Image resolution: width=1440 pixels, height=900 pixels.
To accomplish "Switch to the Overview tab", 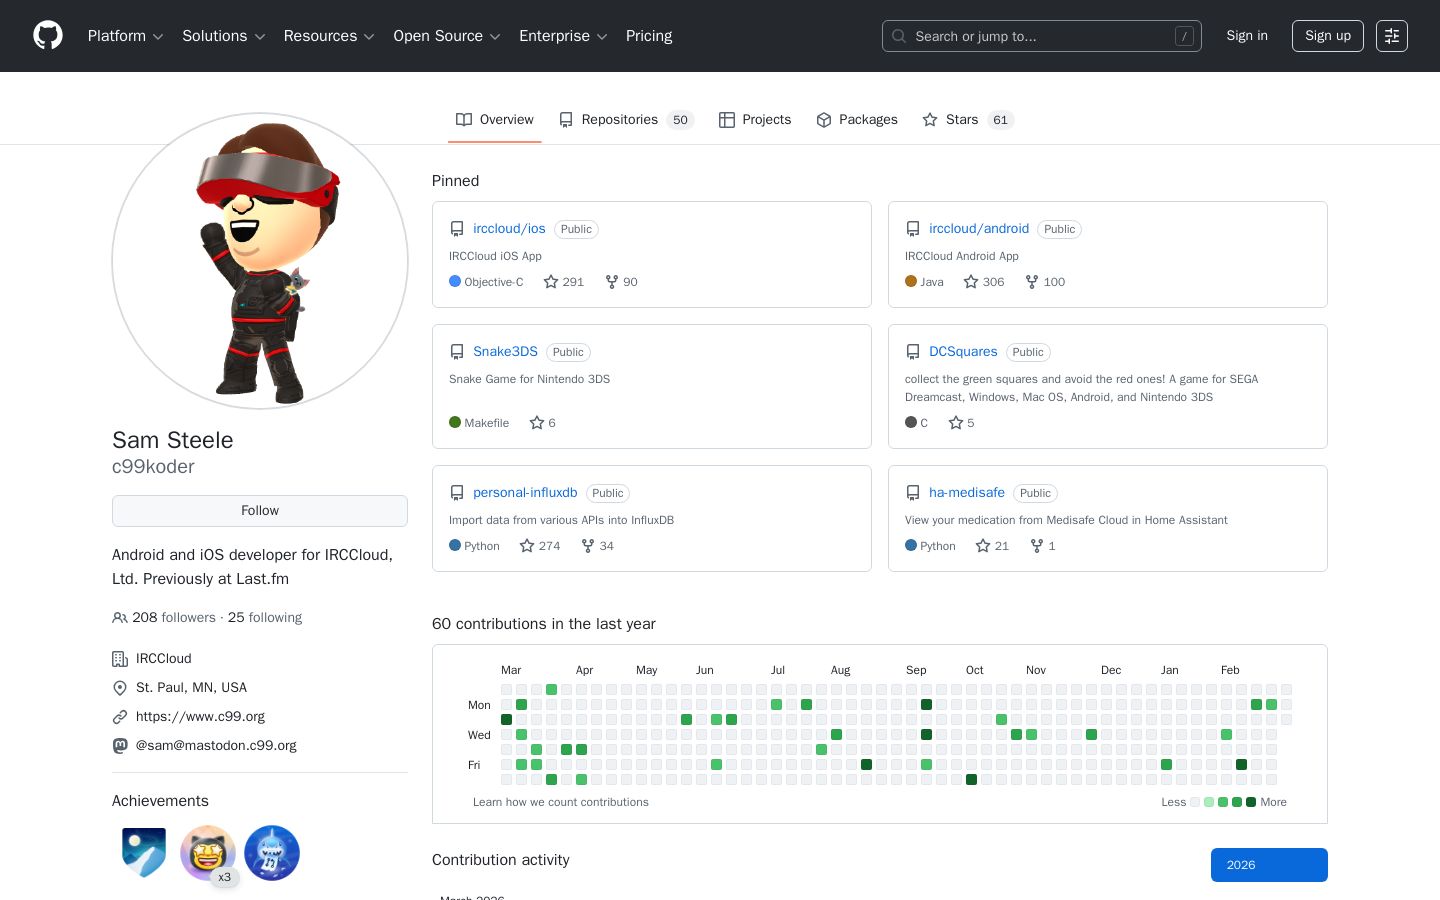I will (495, 120).
